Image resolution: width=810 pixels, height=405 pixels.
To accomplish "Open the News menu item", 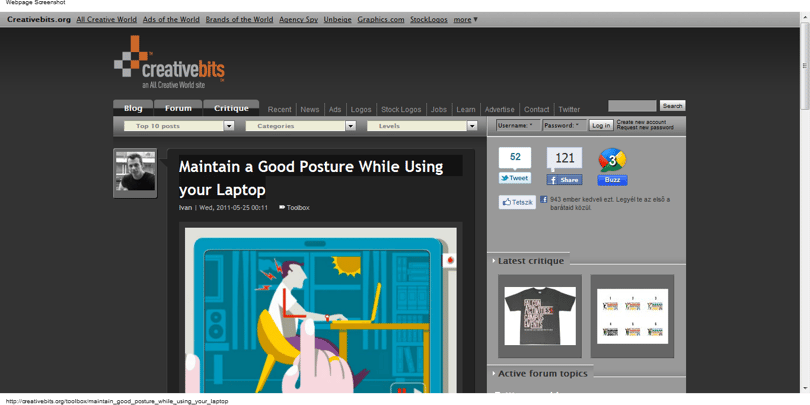I will pos(310,110).
